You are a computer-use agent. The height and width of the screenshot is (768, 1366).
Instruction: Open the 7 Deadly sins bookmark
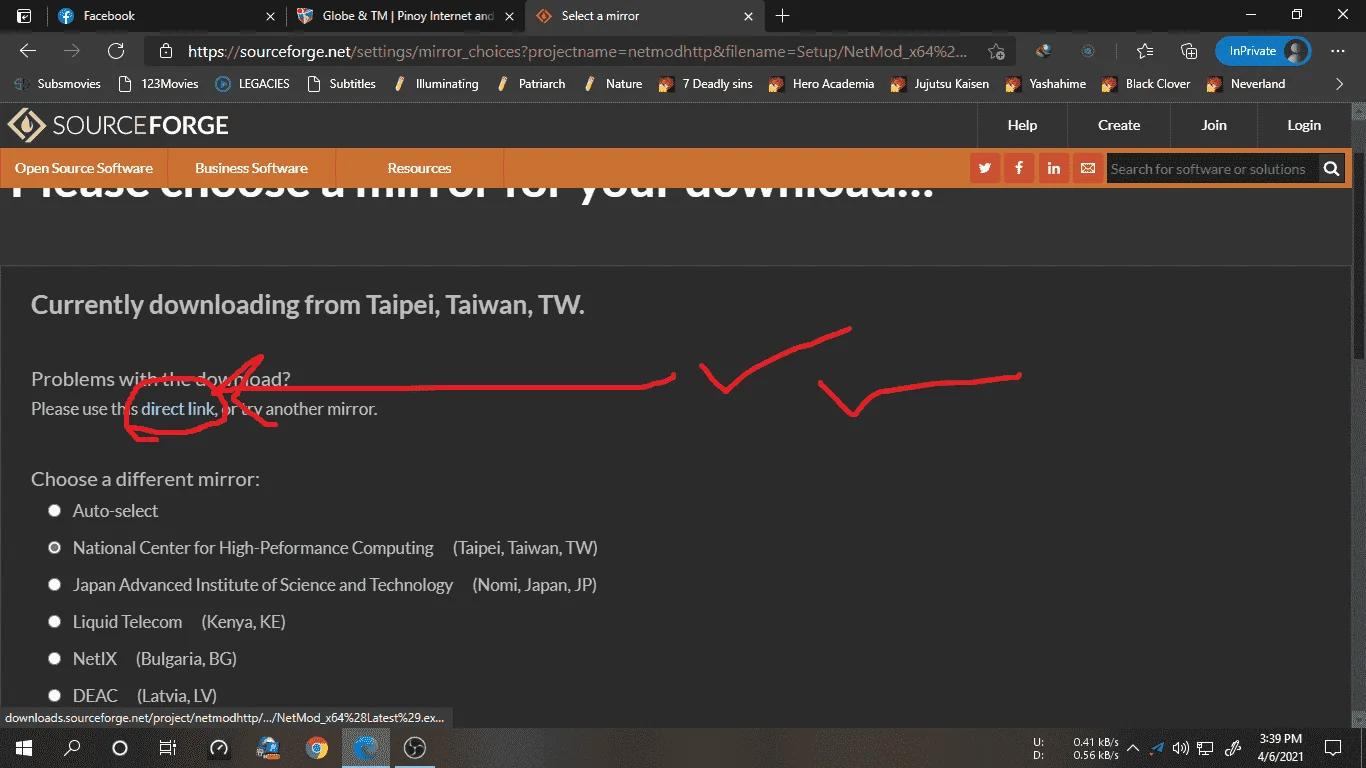706,84
